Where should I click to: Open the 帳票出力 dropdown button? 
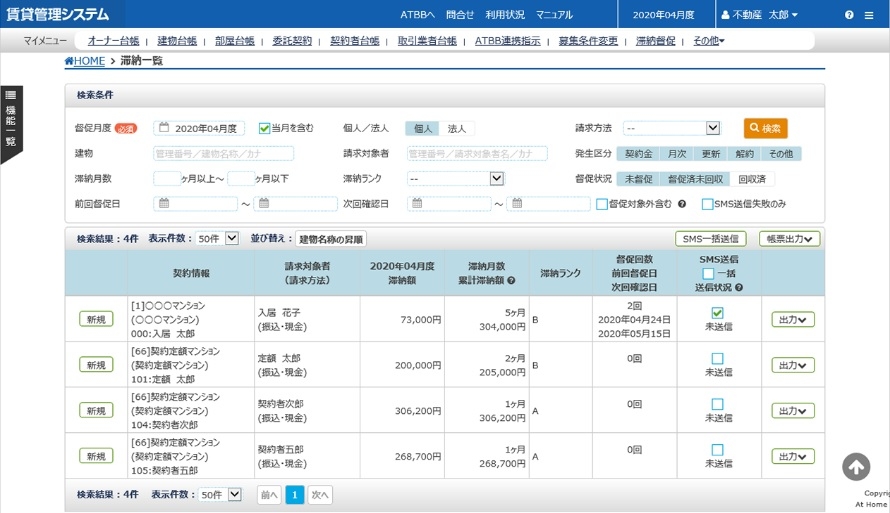(x=789, y=239)
